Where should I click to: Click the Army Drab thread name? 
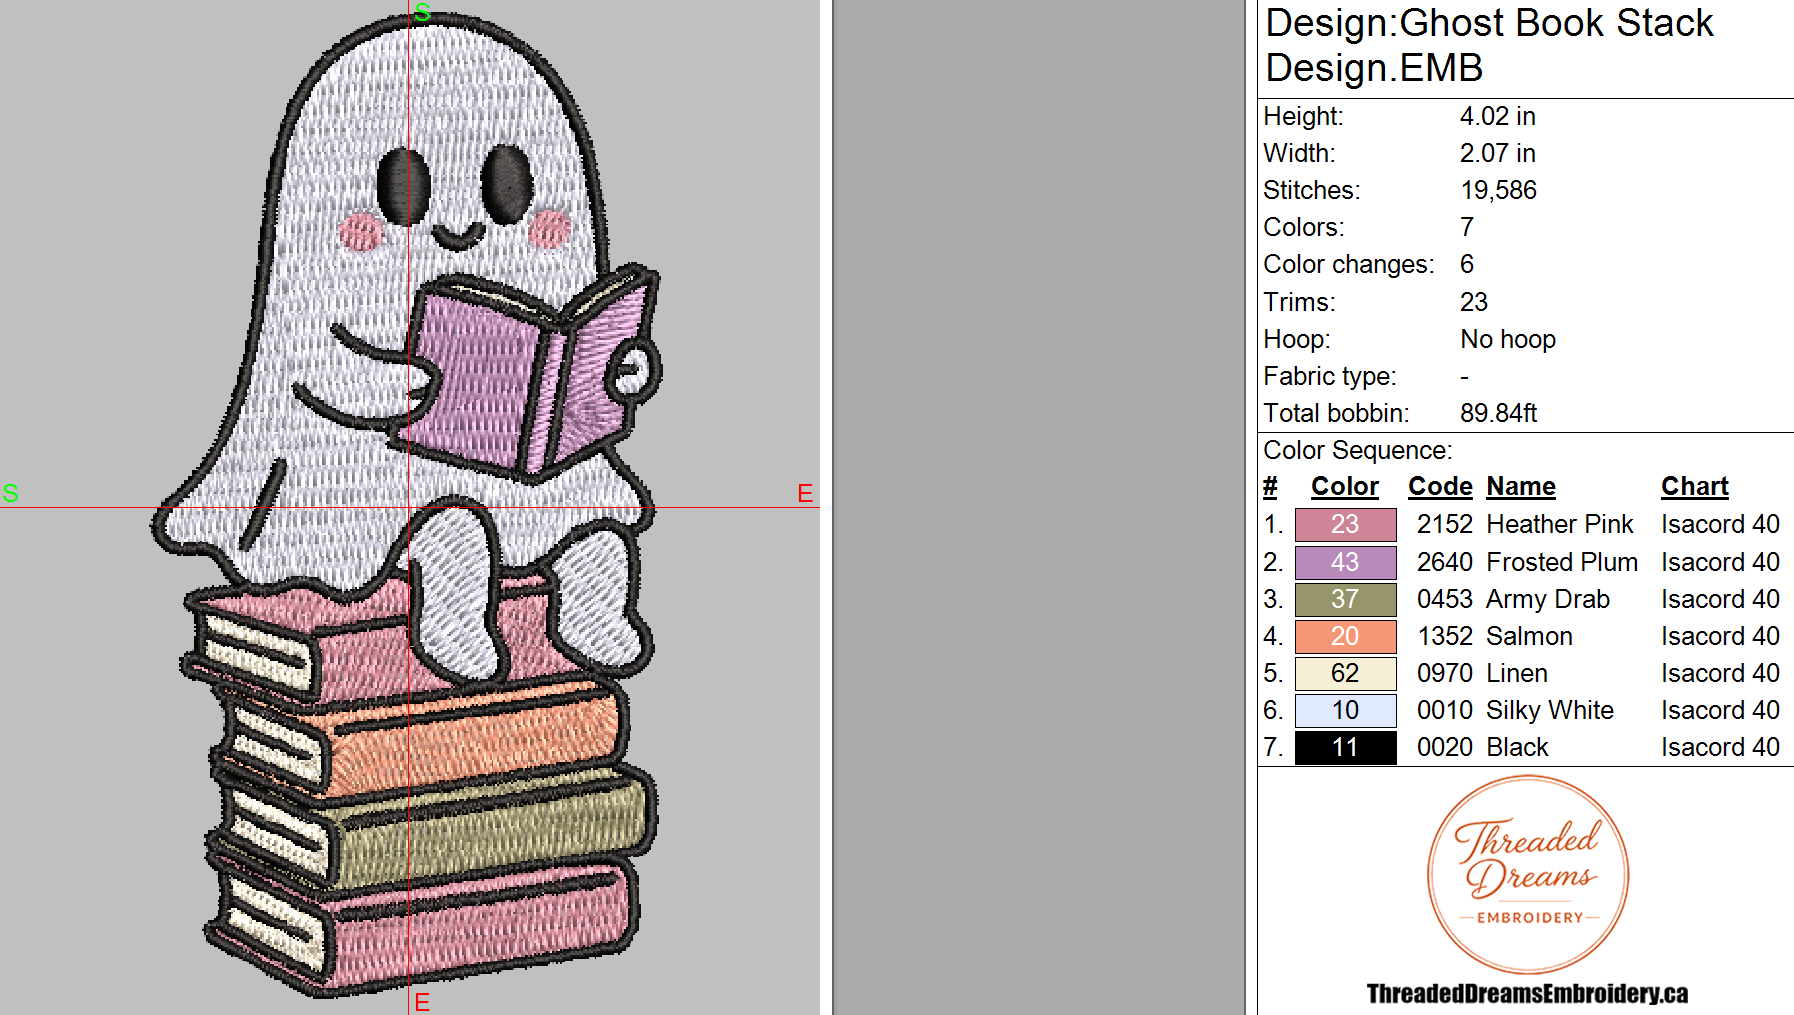coord(1548,599)
